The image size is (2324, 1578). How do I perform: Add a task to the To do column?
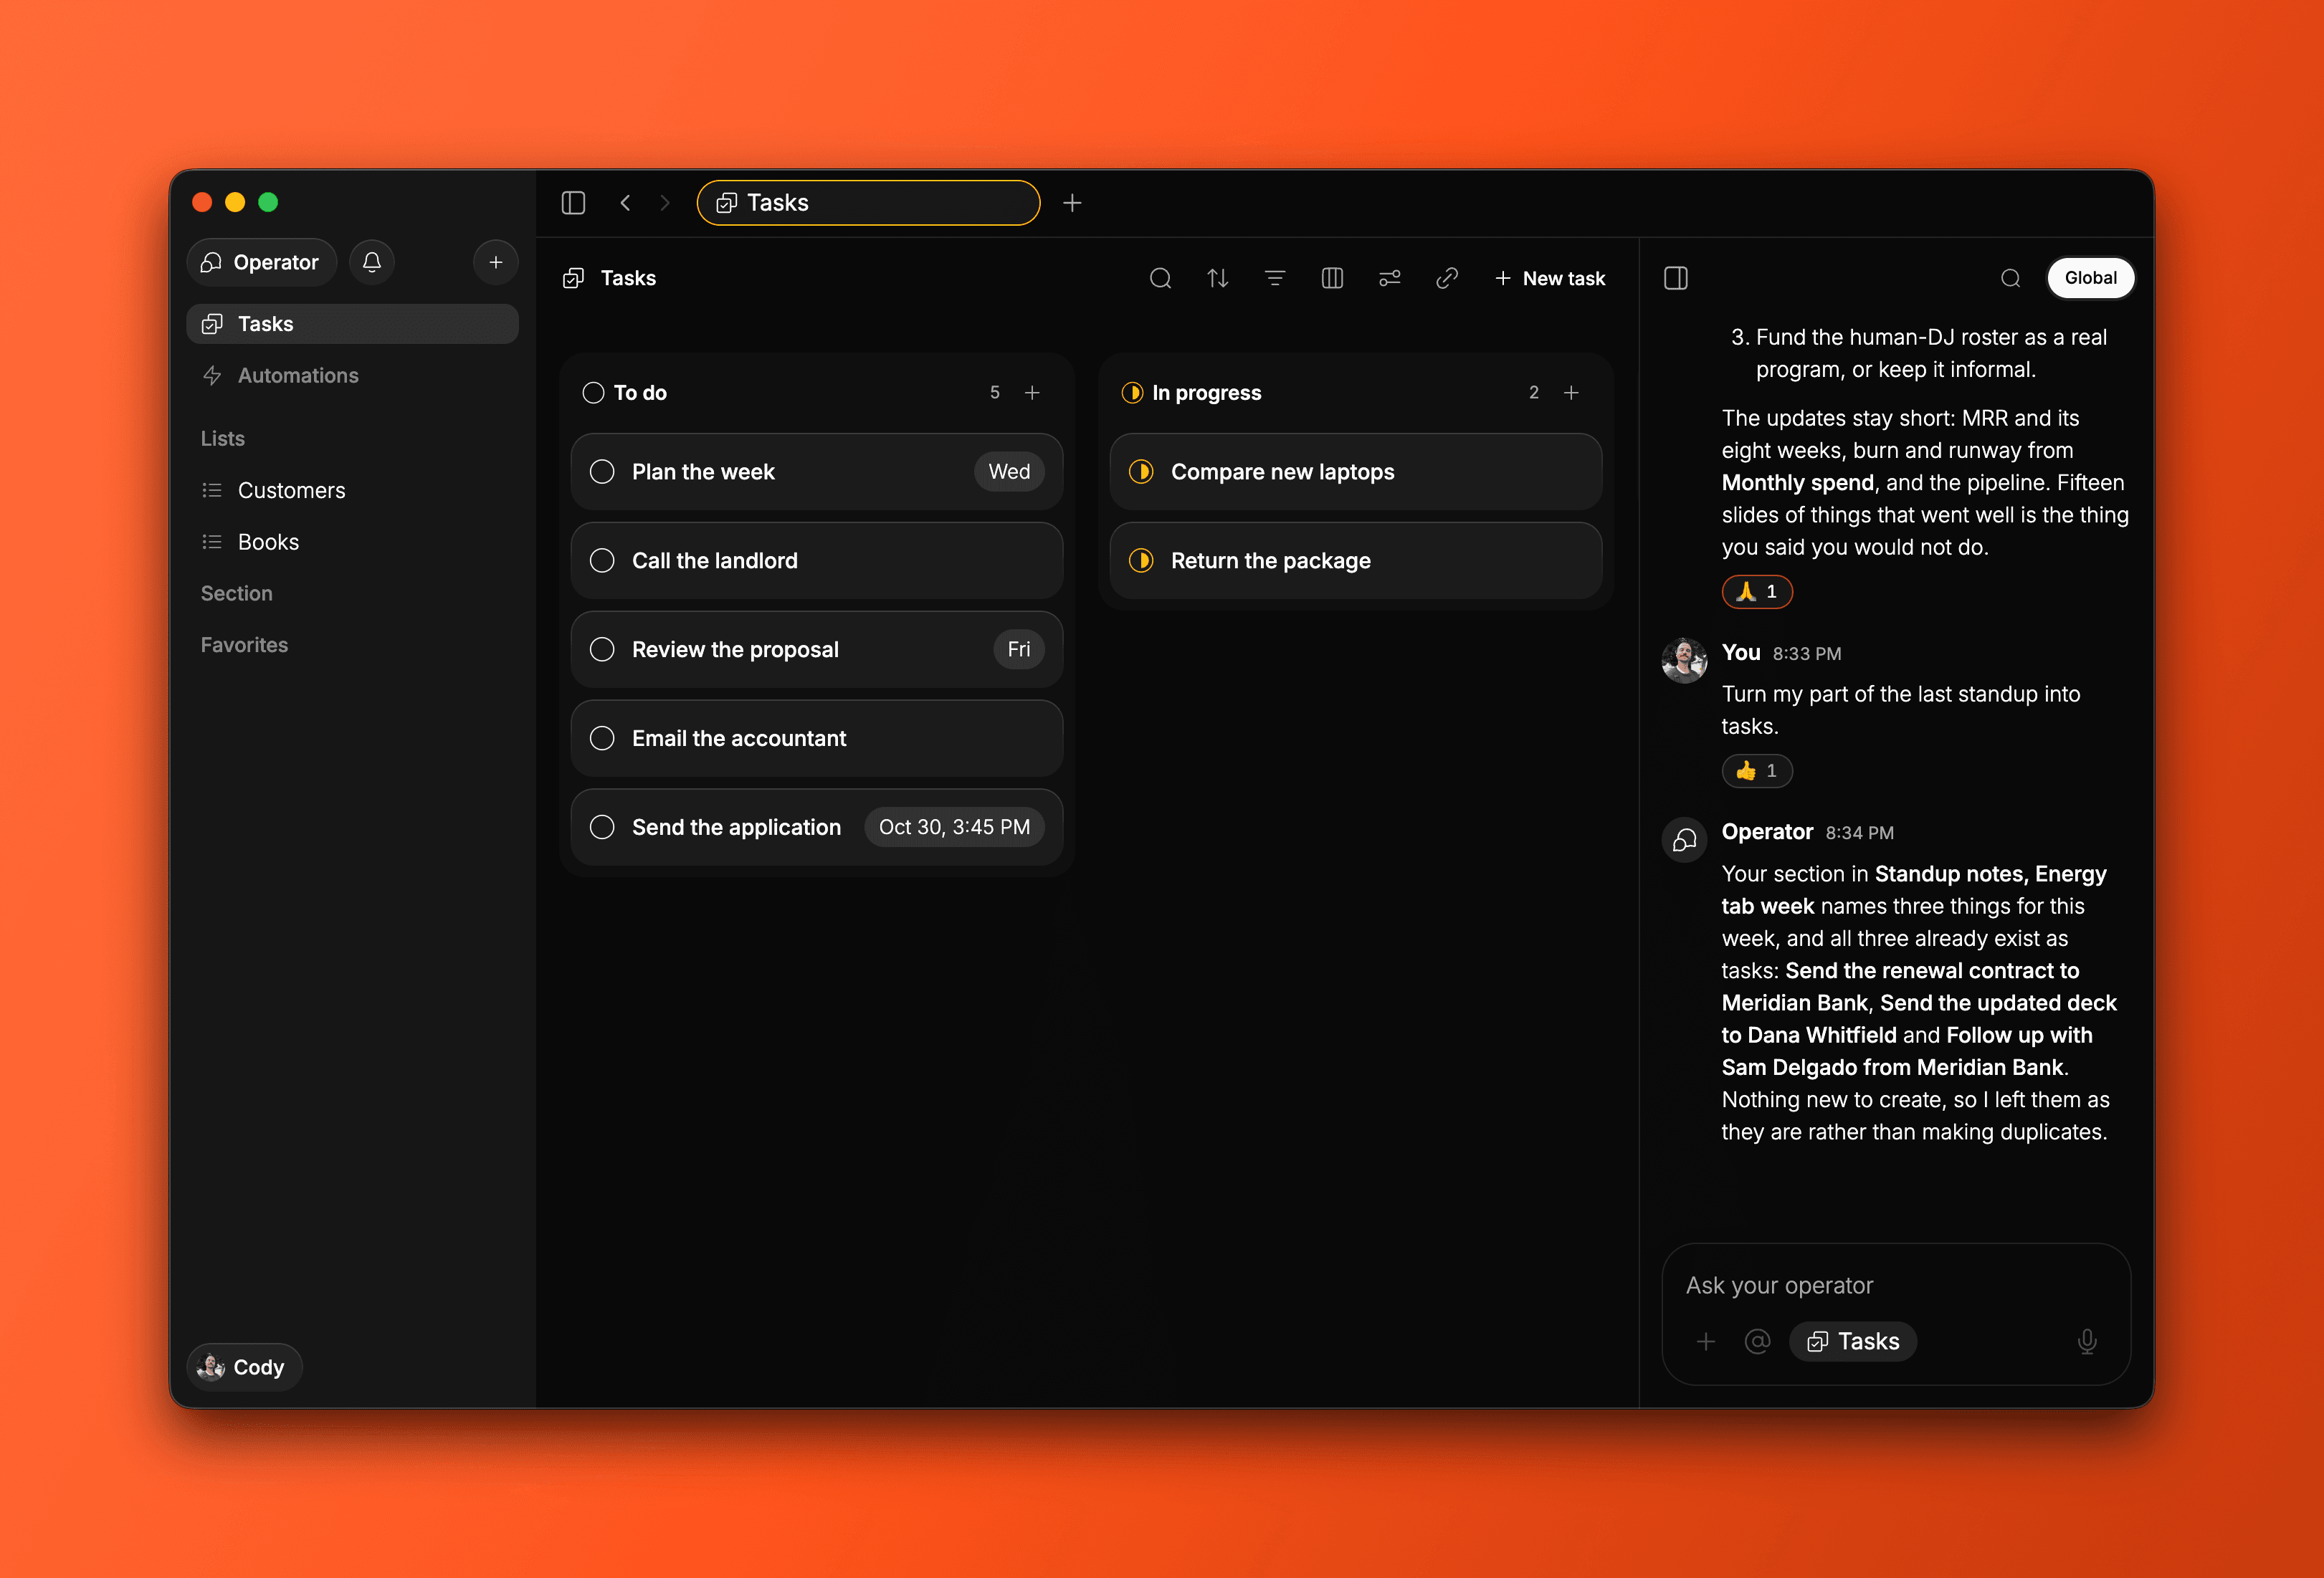1032,393
